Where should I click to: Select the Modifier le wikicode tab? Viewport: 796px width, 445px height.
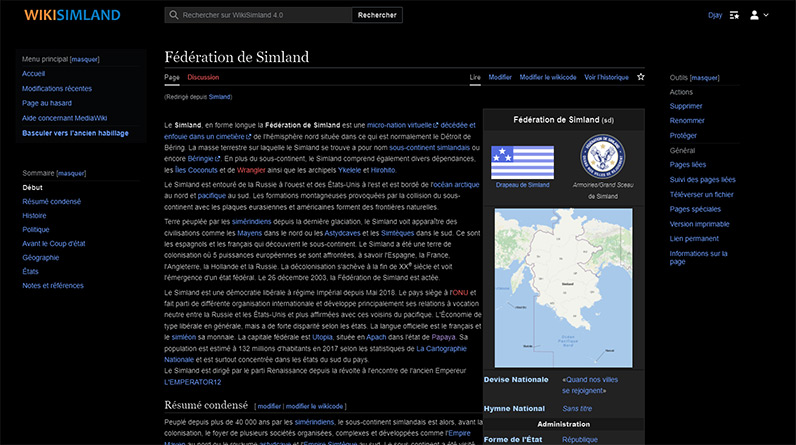[547, 77]
